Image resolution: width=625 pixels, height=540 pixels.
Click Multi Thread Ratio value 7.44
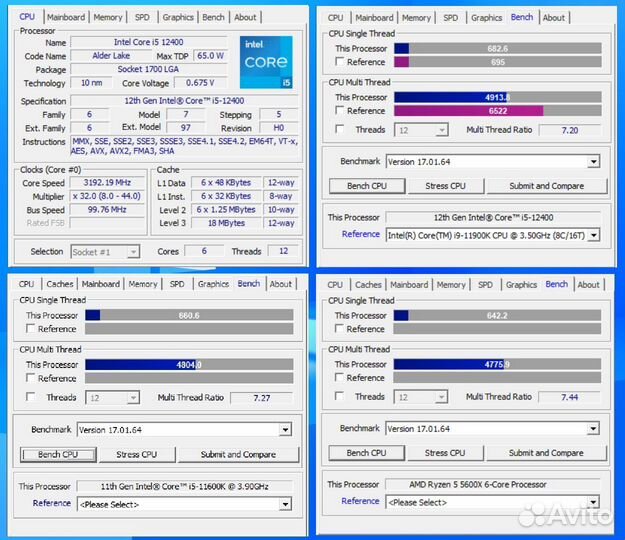coord(569,397)
